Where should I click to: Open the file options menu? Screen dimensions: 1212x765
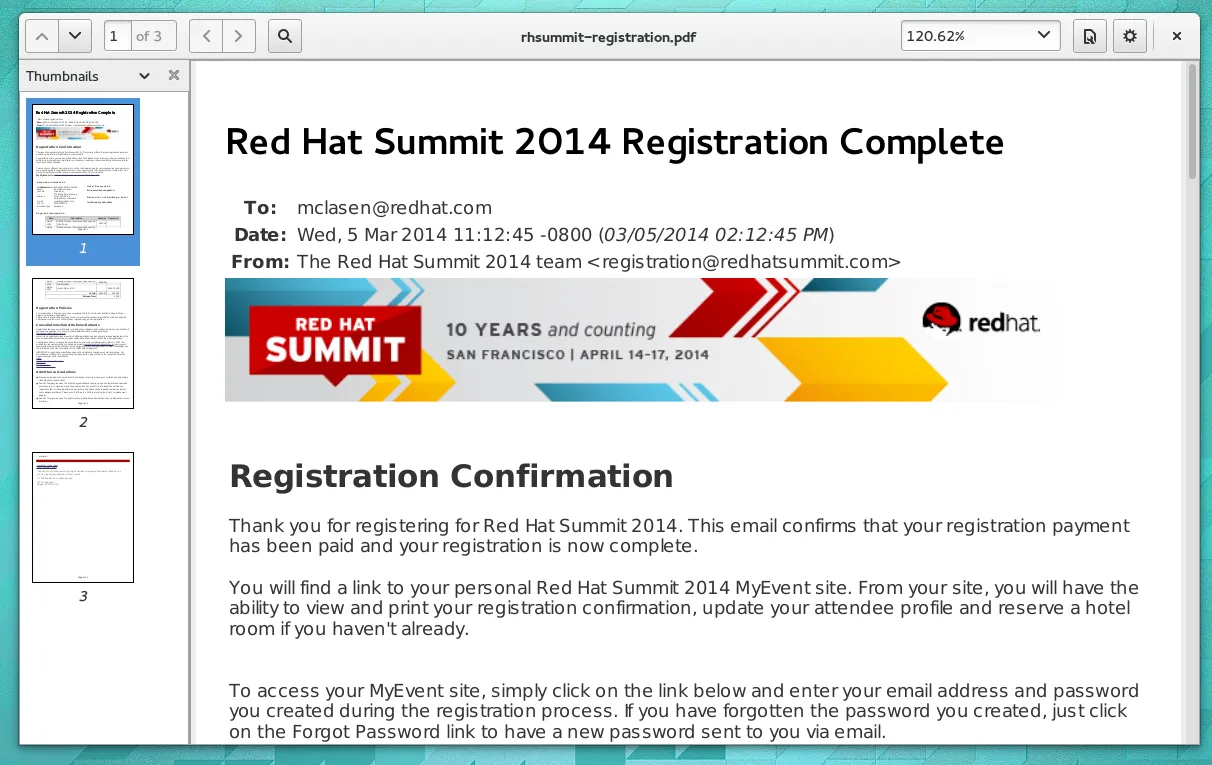(x=1090, y=37)
